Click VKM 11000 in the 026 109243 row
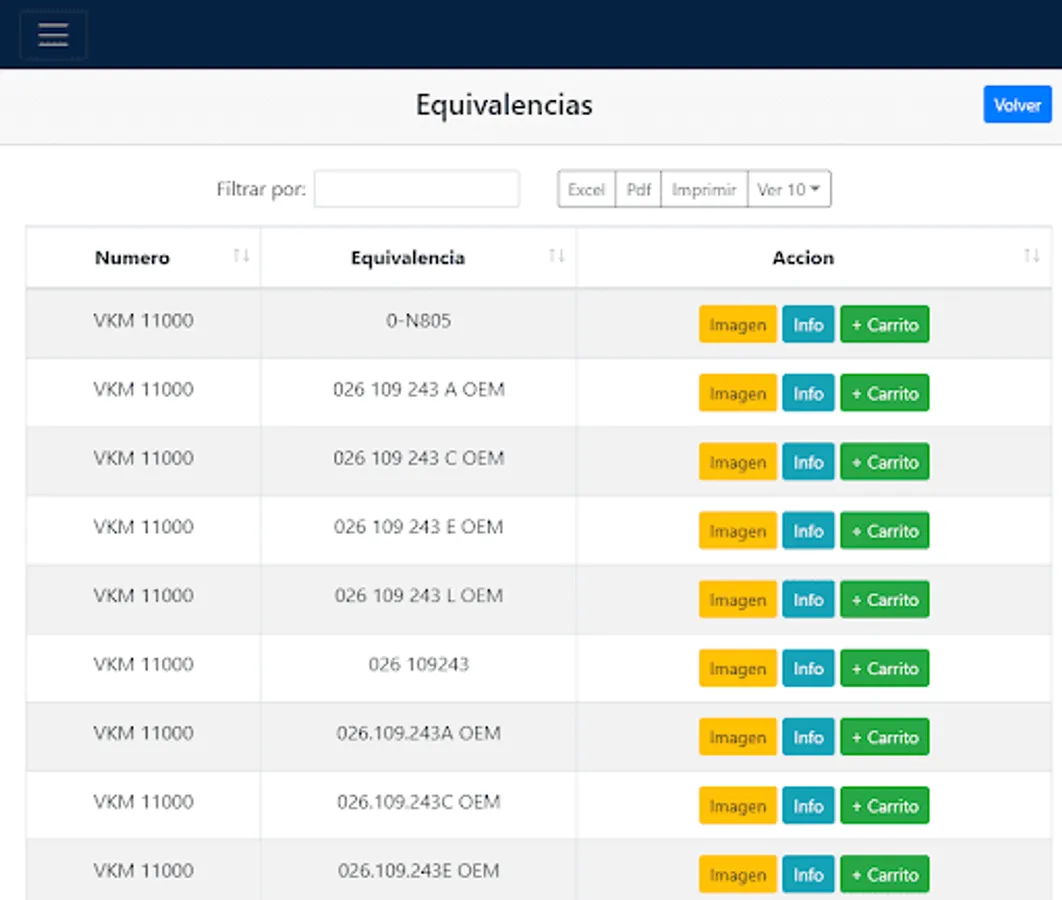The height and width of the screenshot is (900, 1062). point(144,664)
